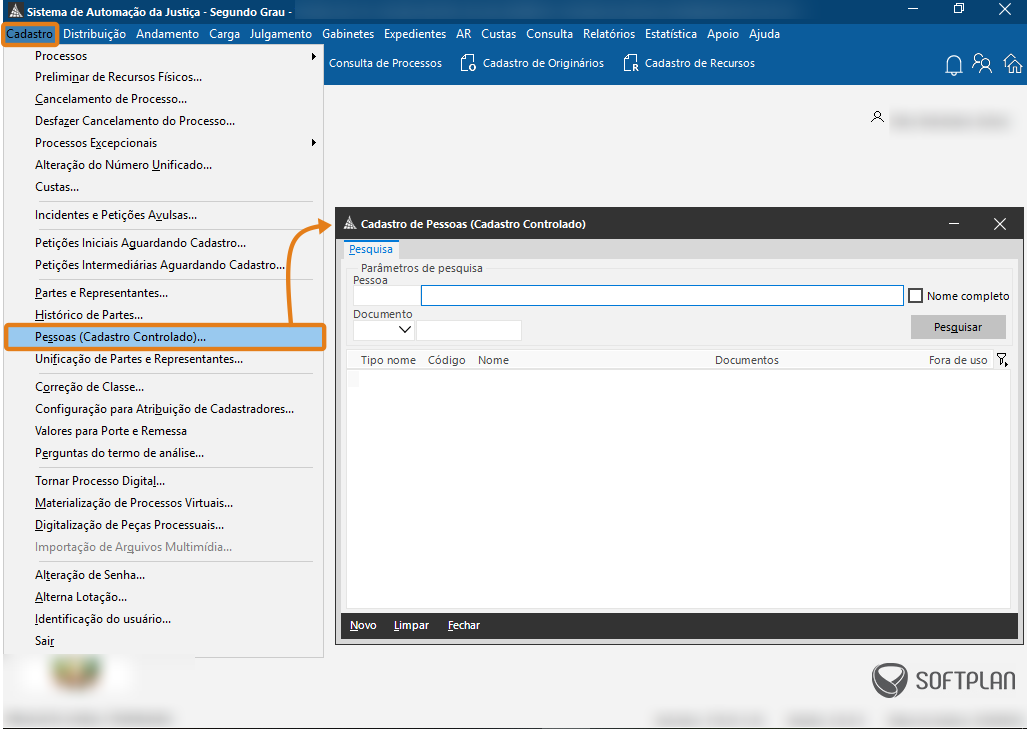This screenshot has height=729, width=1027.
Task: Click the filter icon in results header
Action: coord(1002,360)
